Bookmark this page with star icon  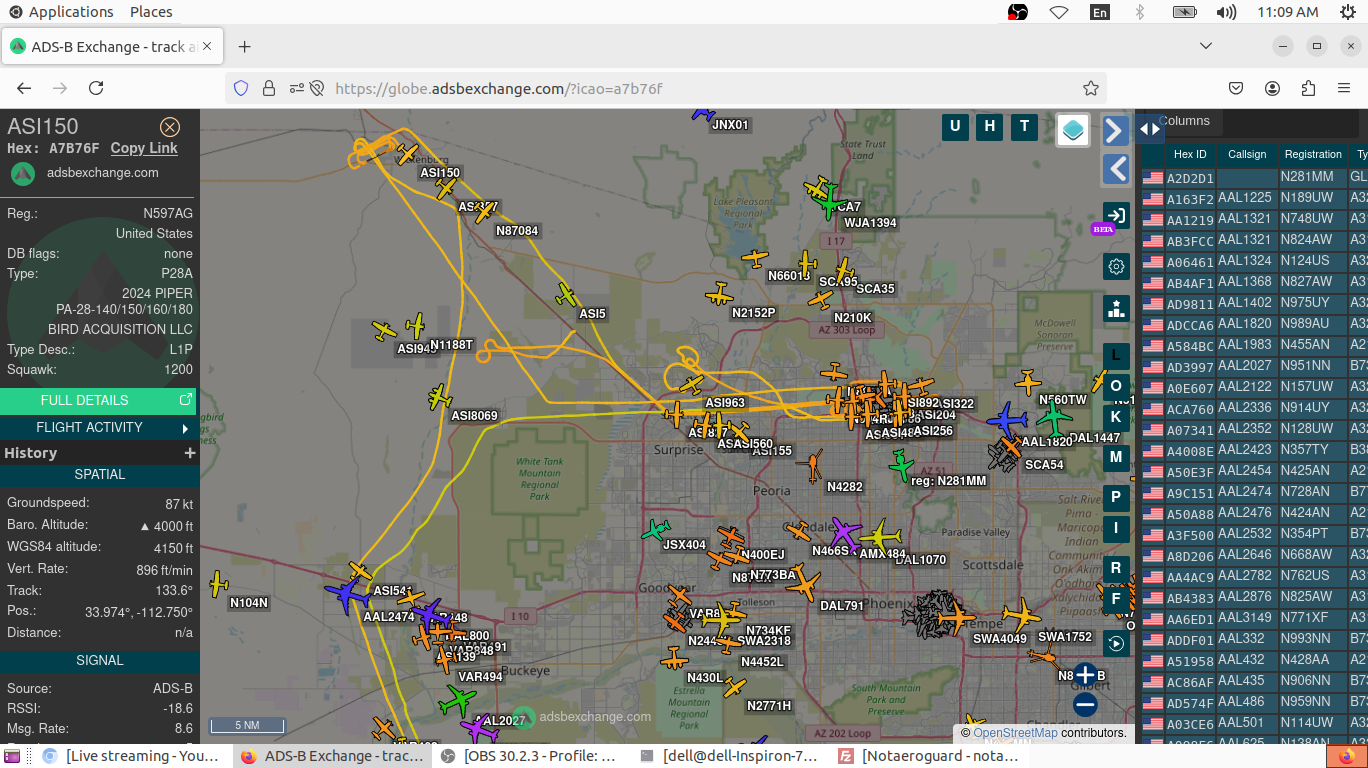click(x=1091, y=88)
